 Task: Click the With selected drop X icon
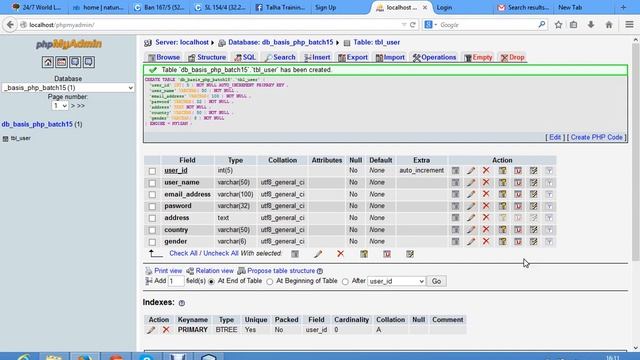(x=340, y=254)
